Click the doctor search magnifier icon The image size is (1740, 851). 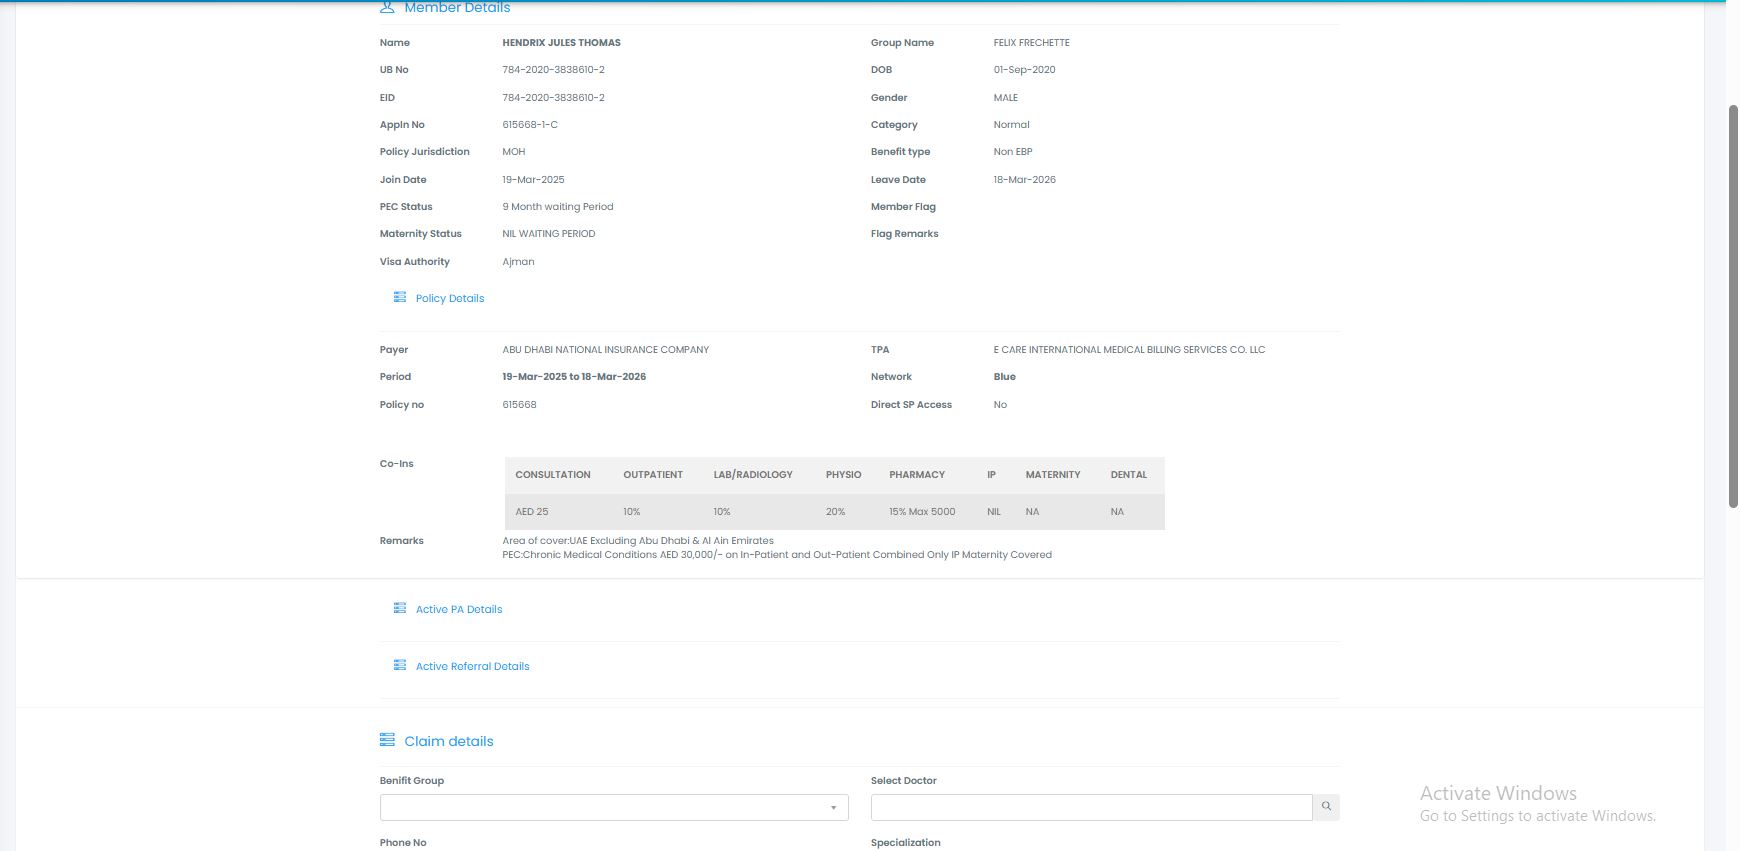(x=1326, y=807)
